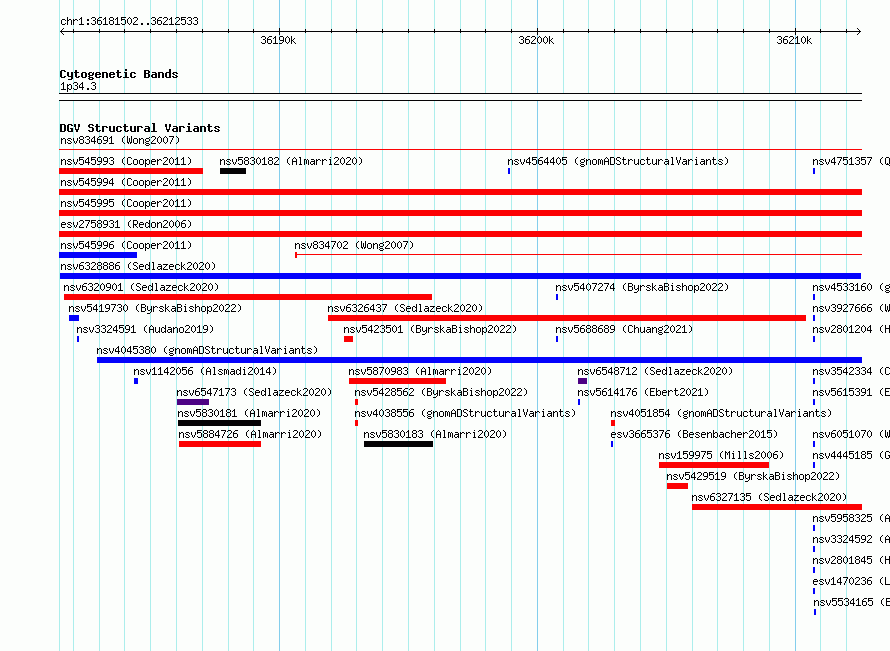Screen dimensions: 890x651
Task: Click the 1p34.3 cytogenetic band label
Action: tap(78, 86)
